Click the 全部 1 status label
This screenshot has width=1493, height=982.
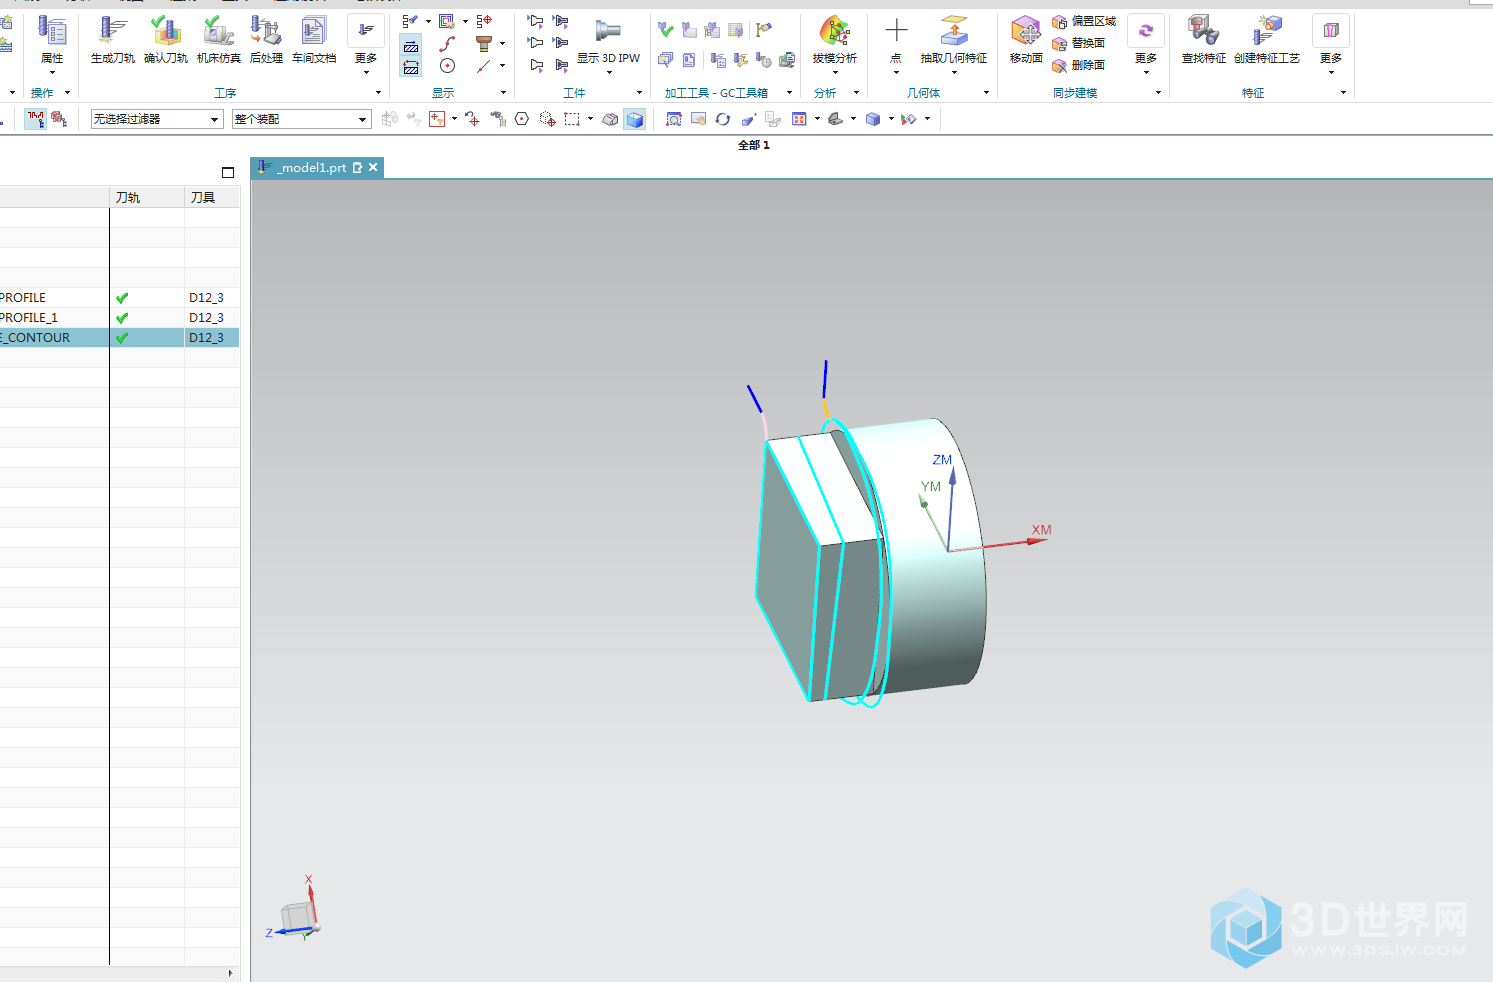pyautogui.click(x=754, y=145)
